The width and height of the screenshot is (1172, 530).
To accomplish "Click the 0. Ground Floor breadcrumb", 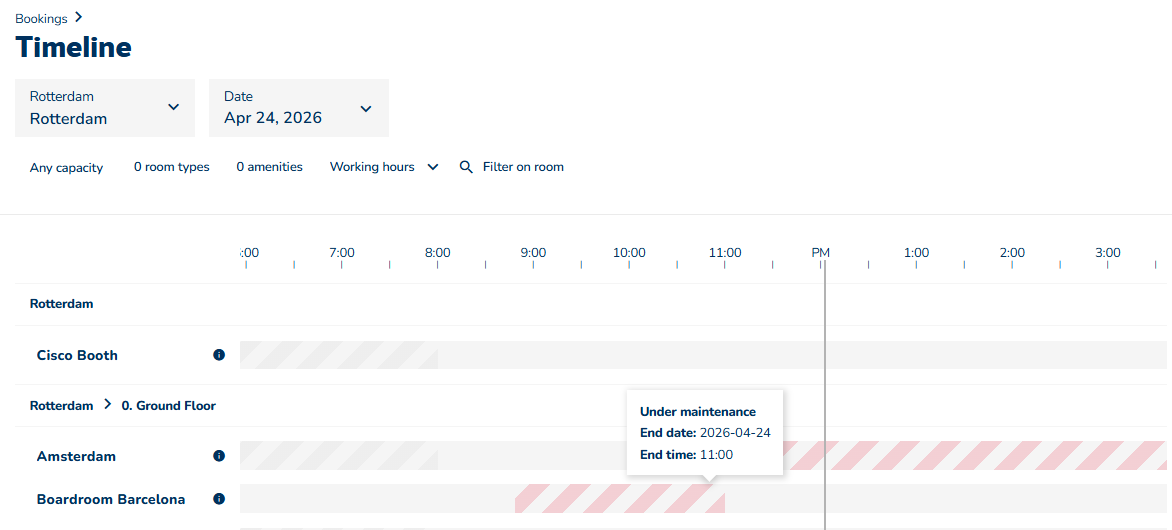I will 168,406.
